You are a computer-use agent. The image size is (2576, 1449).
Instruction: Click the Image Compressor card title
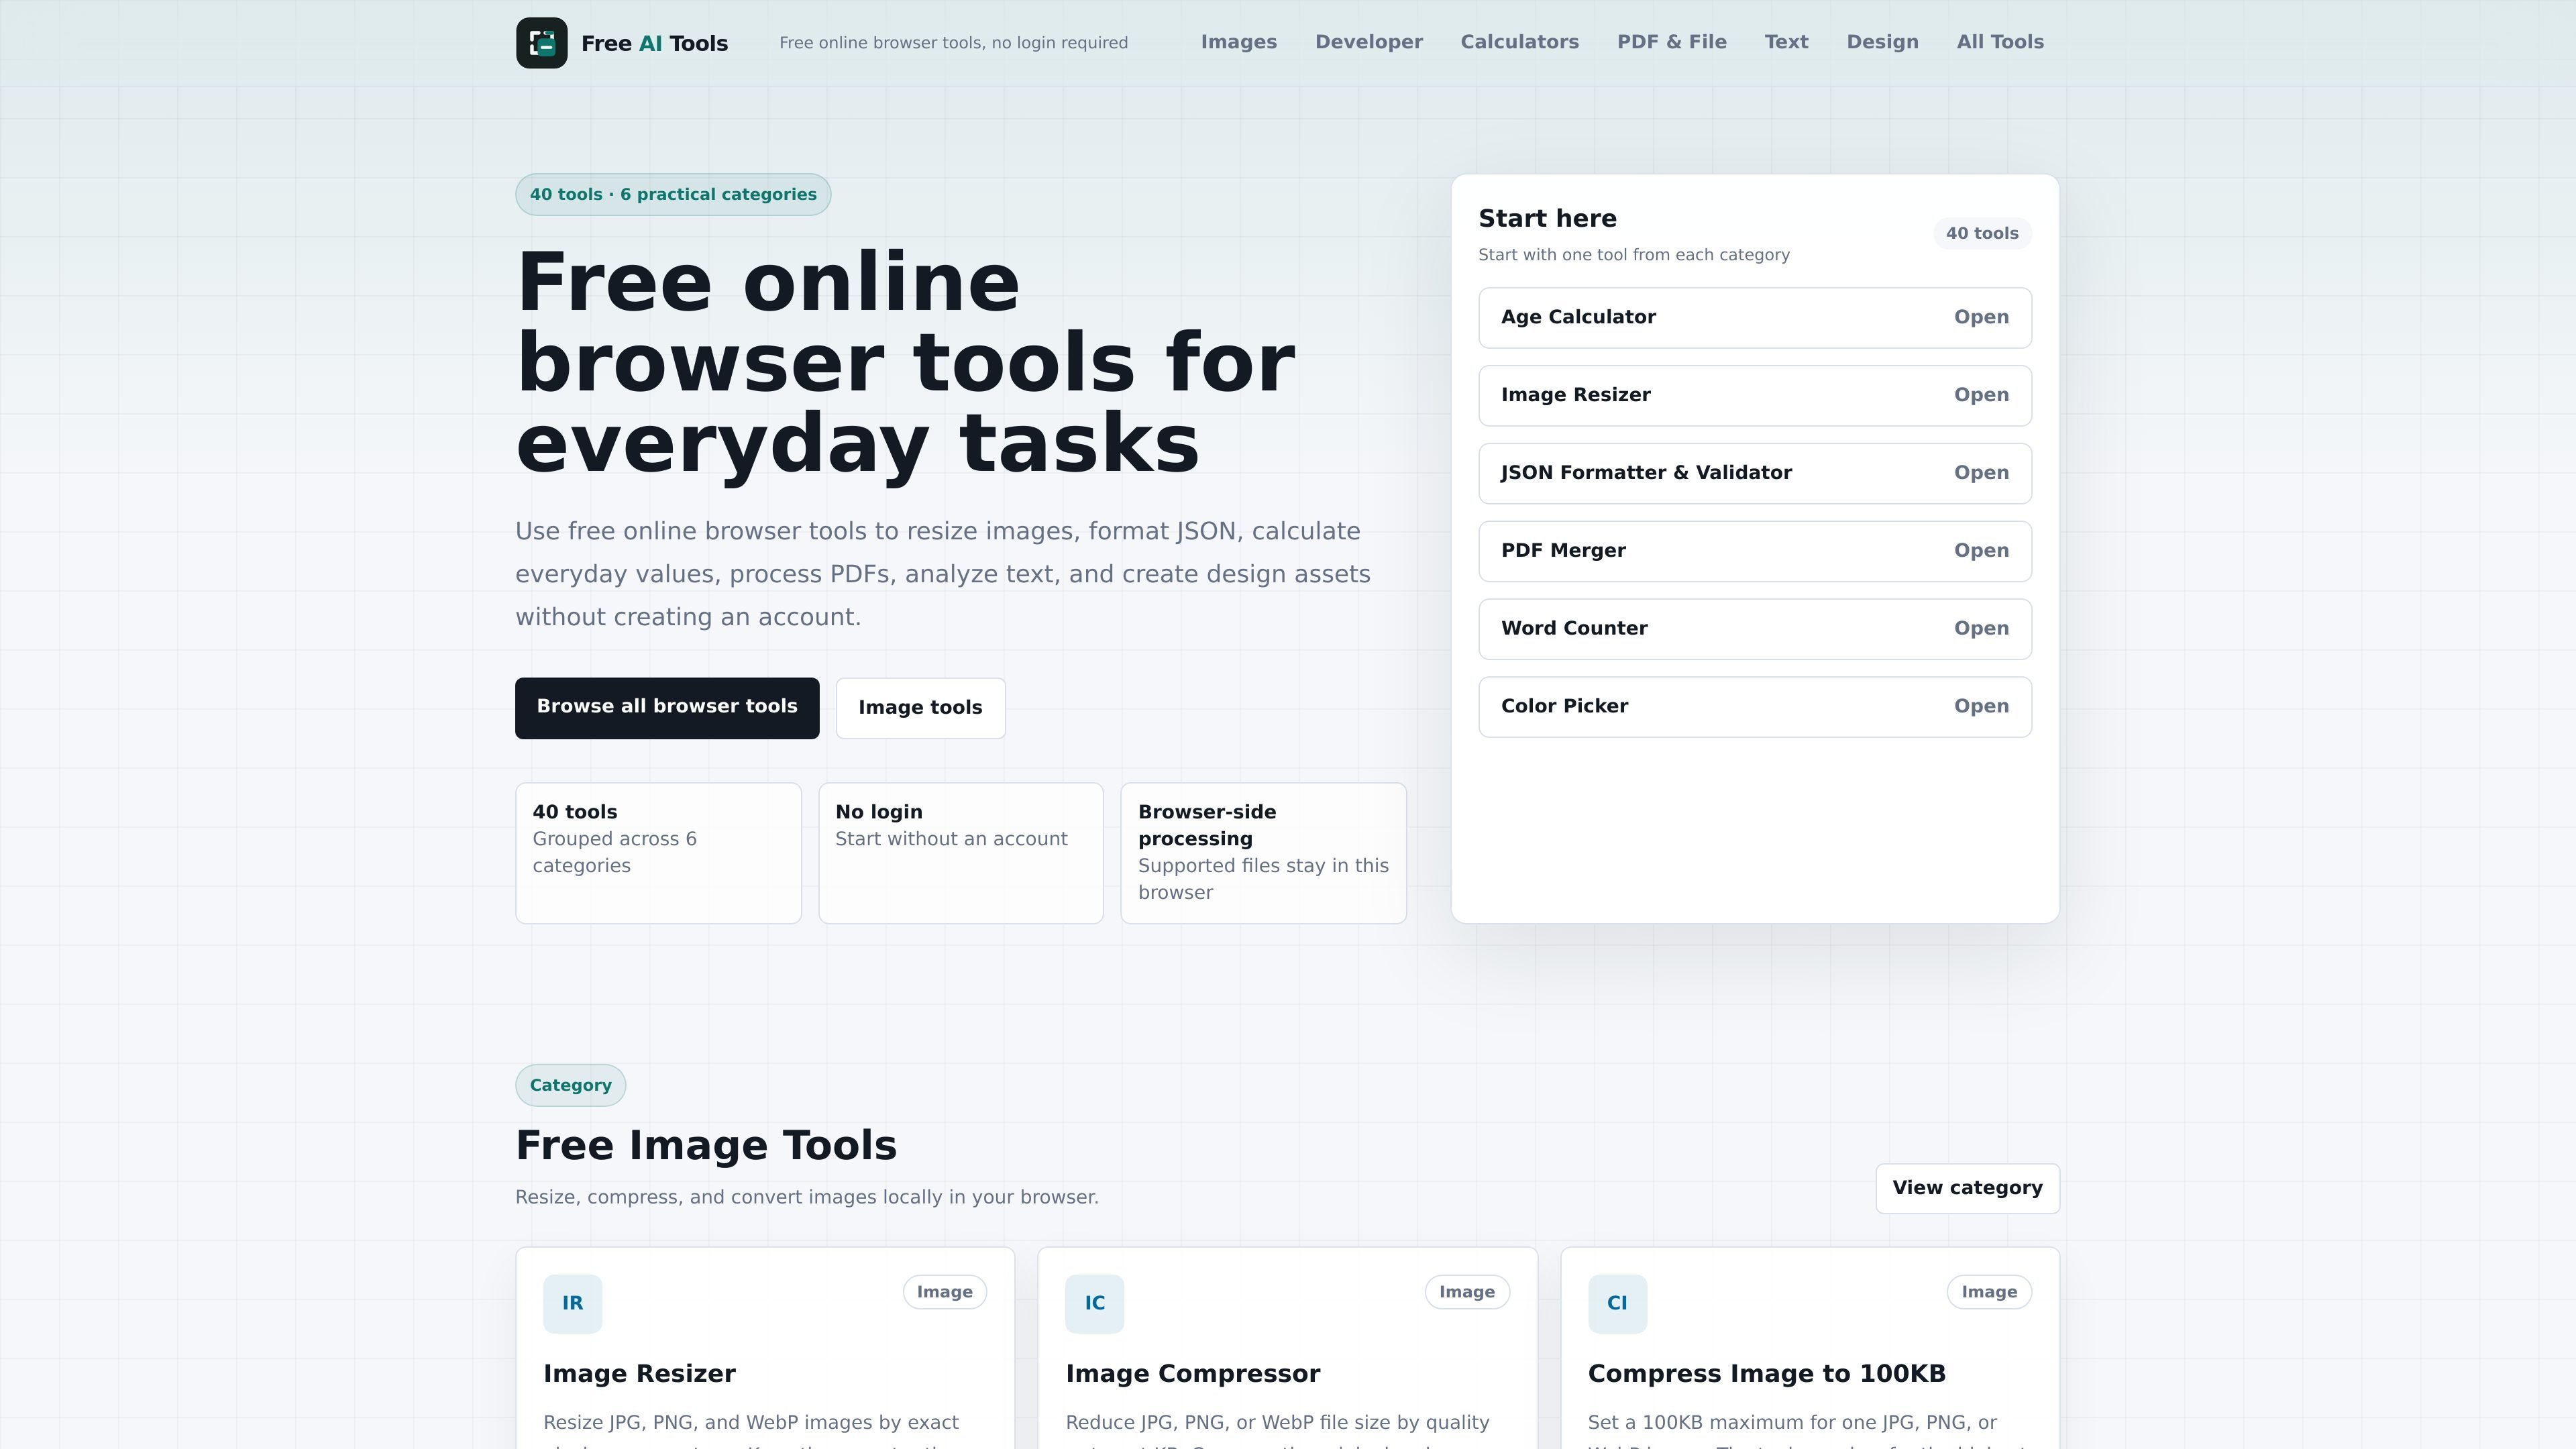tap(1192, 1374)
